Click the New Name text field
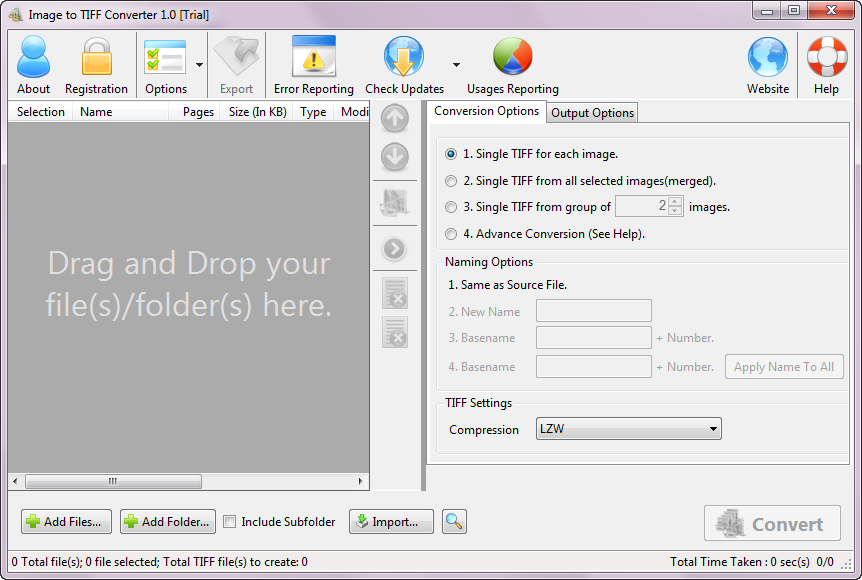Viewport: 862px width, 580px height. pyautogui.click(x=594, y=311)
